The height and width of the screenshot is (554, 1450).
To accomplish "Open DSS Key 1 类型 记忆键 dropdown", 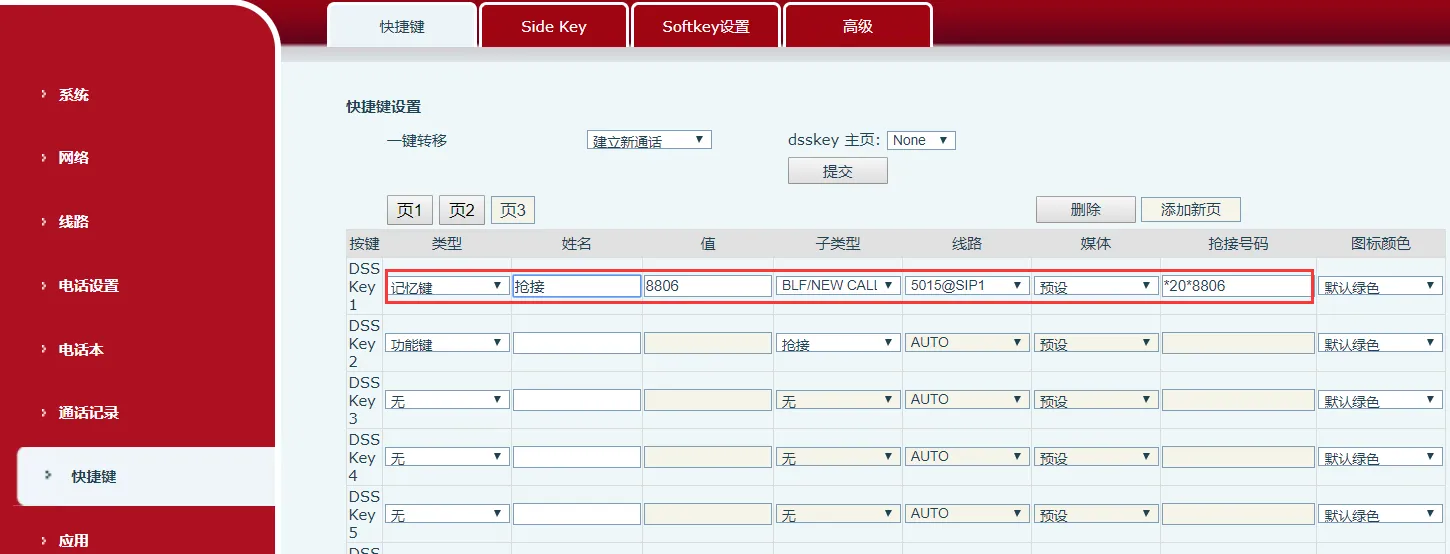I will click(x=446, y=286).
